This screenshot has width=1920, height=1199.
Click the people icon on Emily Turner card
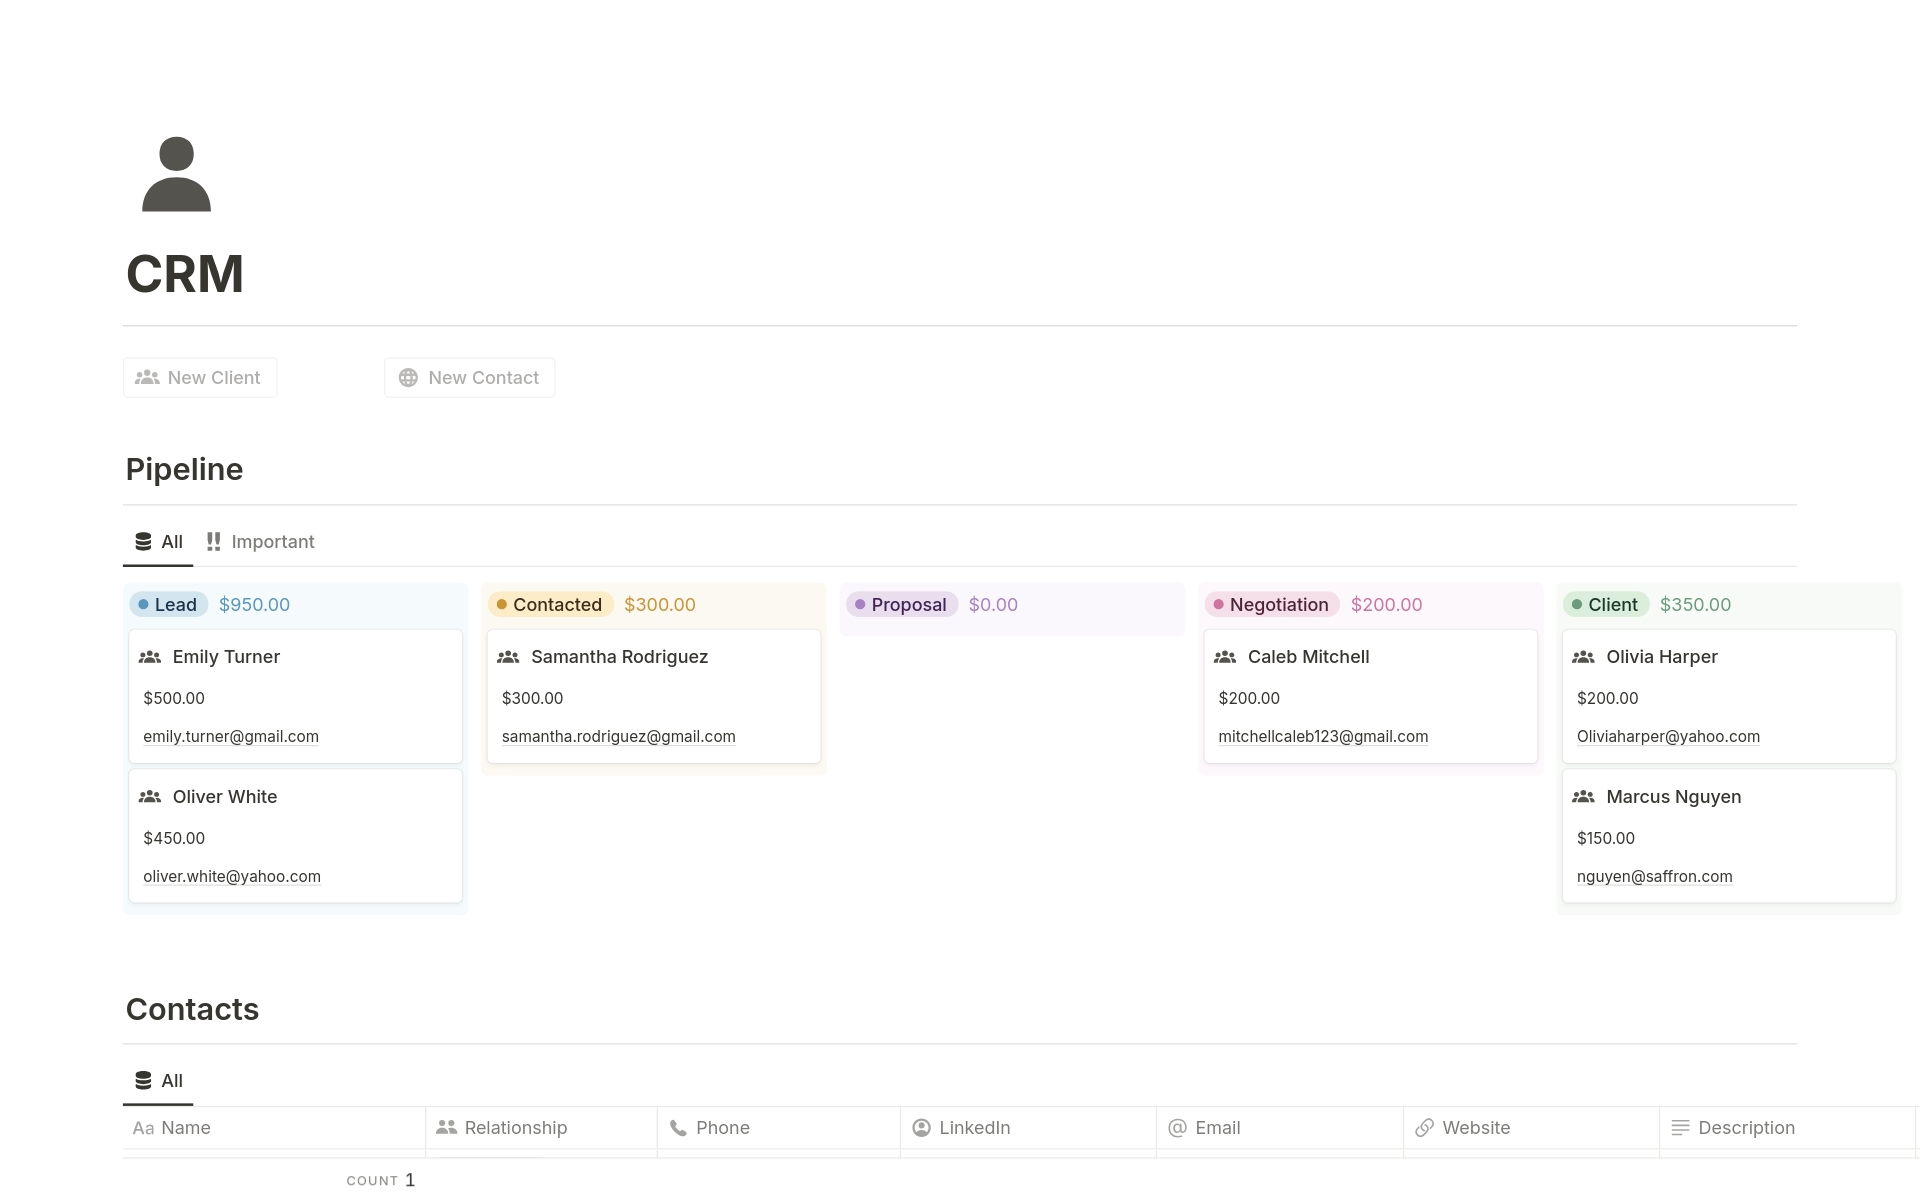[x=150, y=657]
